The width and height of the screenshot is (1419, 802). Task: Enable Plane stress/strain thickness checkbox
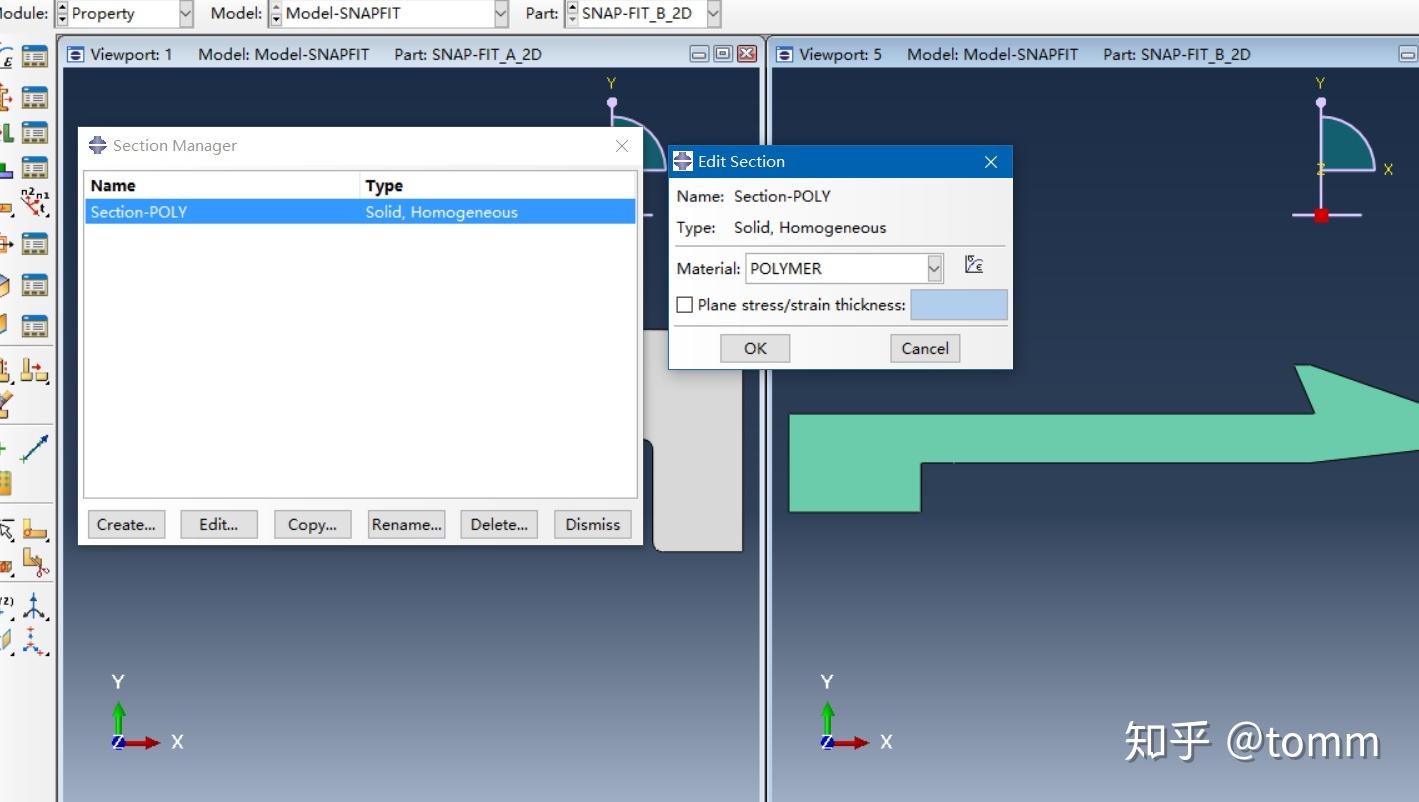point(685,305)
